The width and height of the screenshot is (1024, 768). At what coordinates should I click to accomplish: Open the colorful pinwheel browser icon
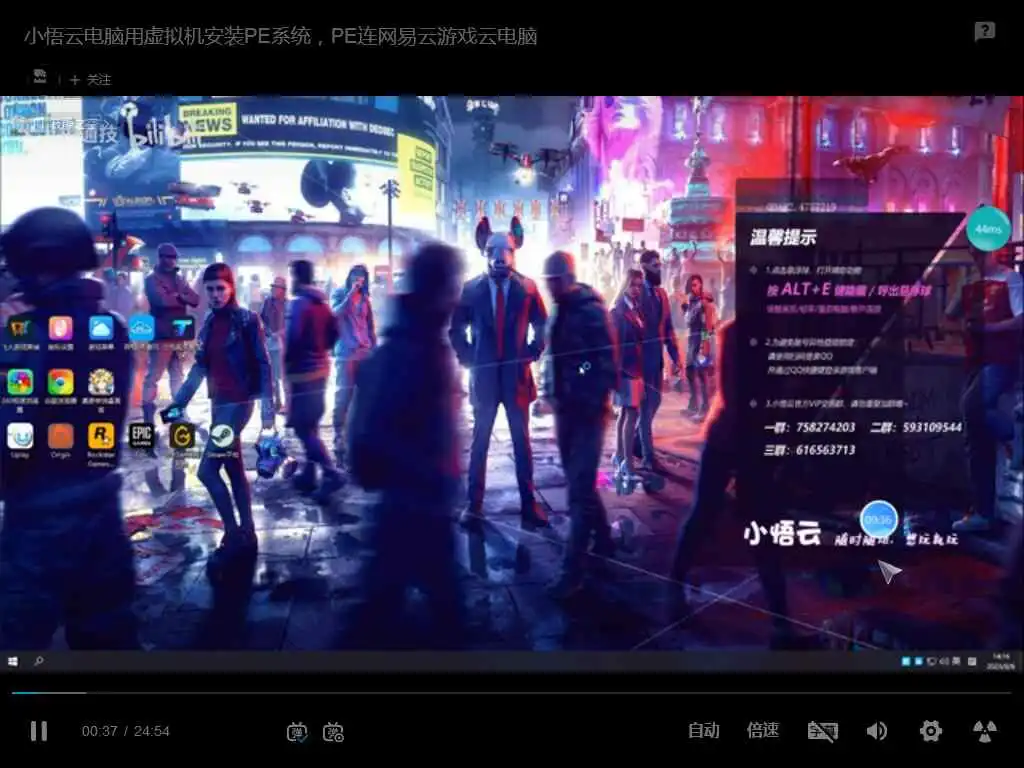[20, 382]
